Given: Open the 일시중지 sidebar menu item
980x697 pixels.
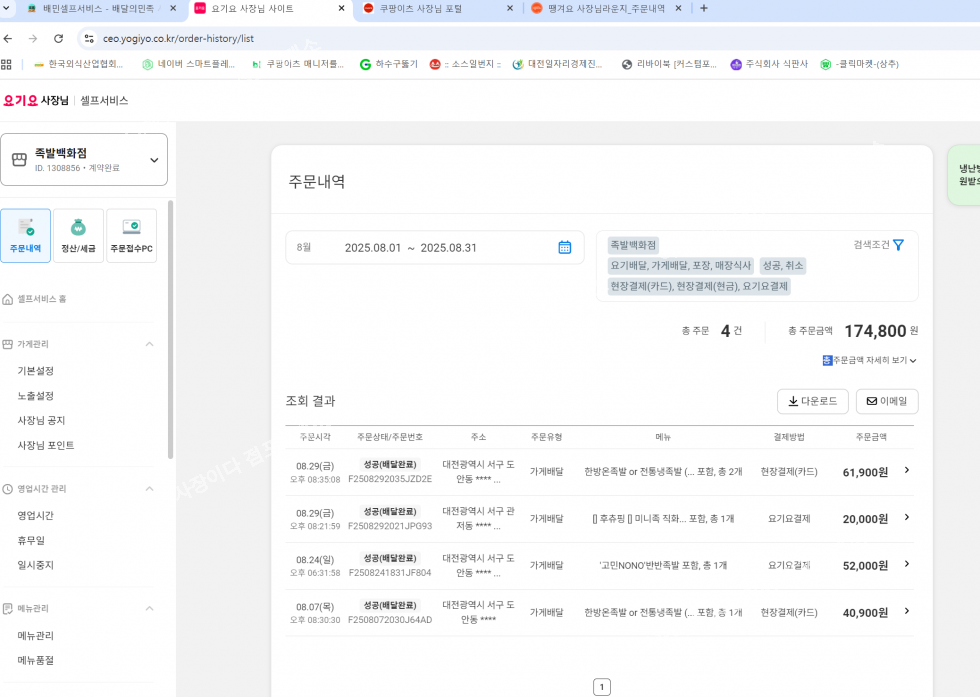Looking at the screenshot, I should tap(36, 565).
